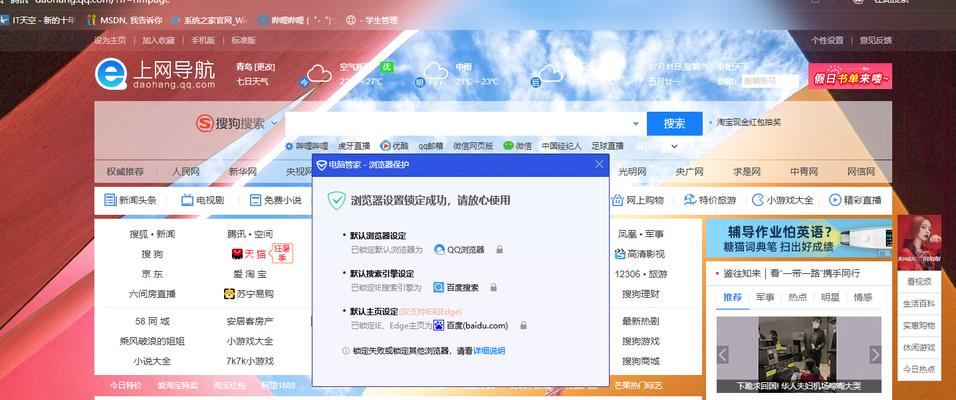The width and height of the screenshot is (956, 400).
Task: Click lock icon beside 百度搜索
Action: point(494,287)
